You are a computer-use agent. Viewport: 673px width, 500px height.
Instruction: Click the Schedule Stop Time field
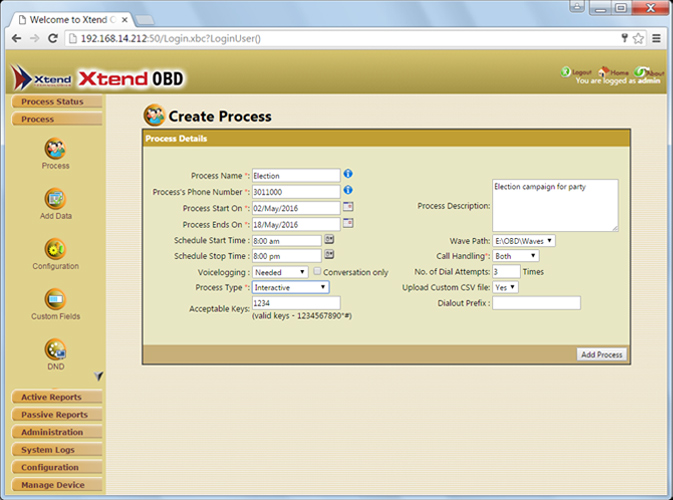pyautogui.click(x=287, y=256)
